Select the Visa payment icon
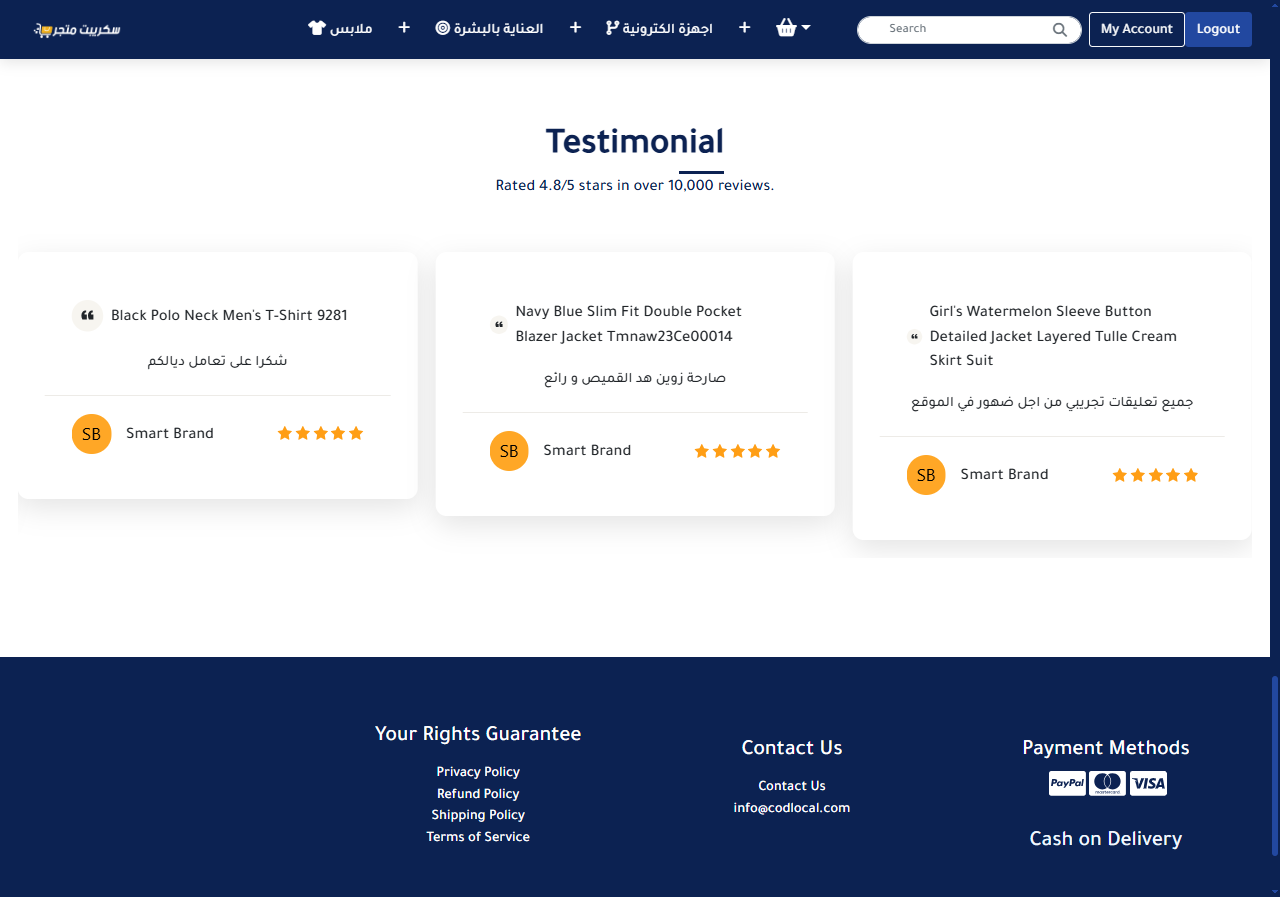 coord(1148,783)
